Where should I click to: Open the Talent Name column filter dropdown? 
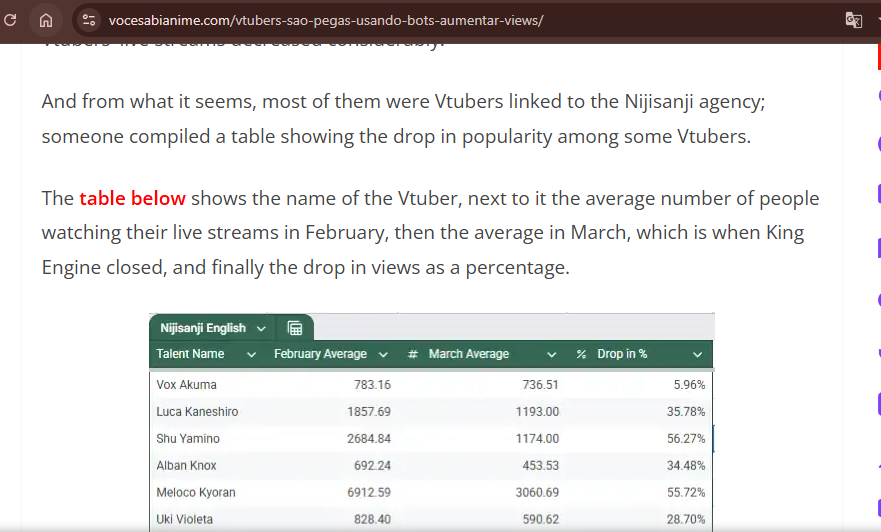(252, 354)
